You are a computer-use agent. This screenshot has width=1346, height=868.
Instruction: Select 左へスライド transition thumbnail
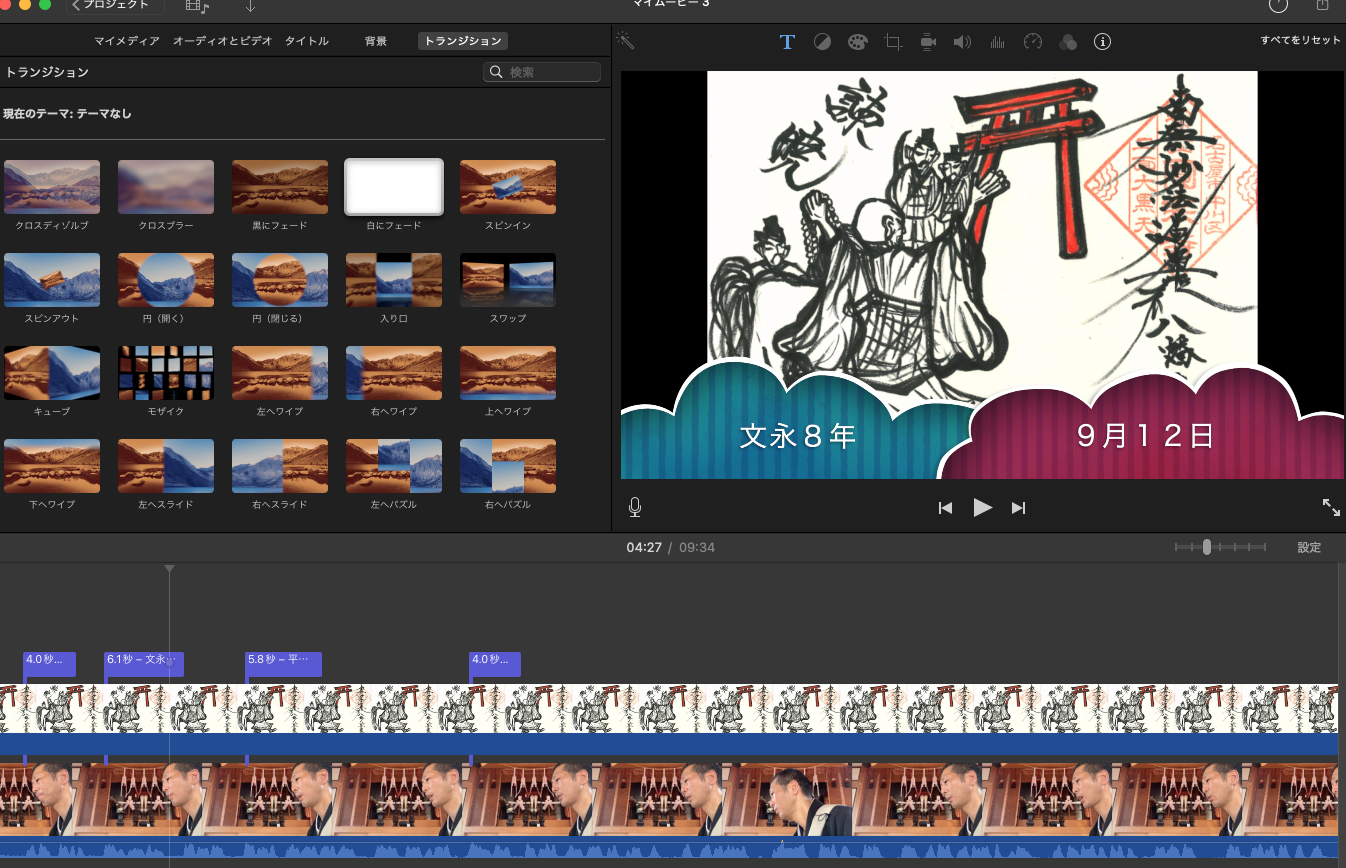(x=166, y=466)
